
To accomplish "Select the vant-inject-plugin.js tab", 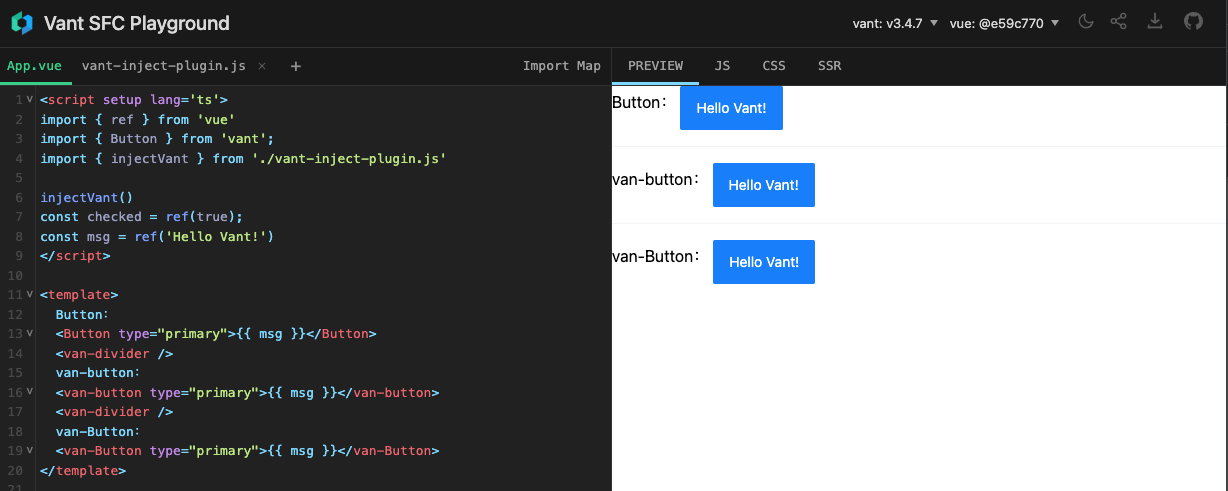I will pyautogui.click(x=163, y=66).
